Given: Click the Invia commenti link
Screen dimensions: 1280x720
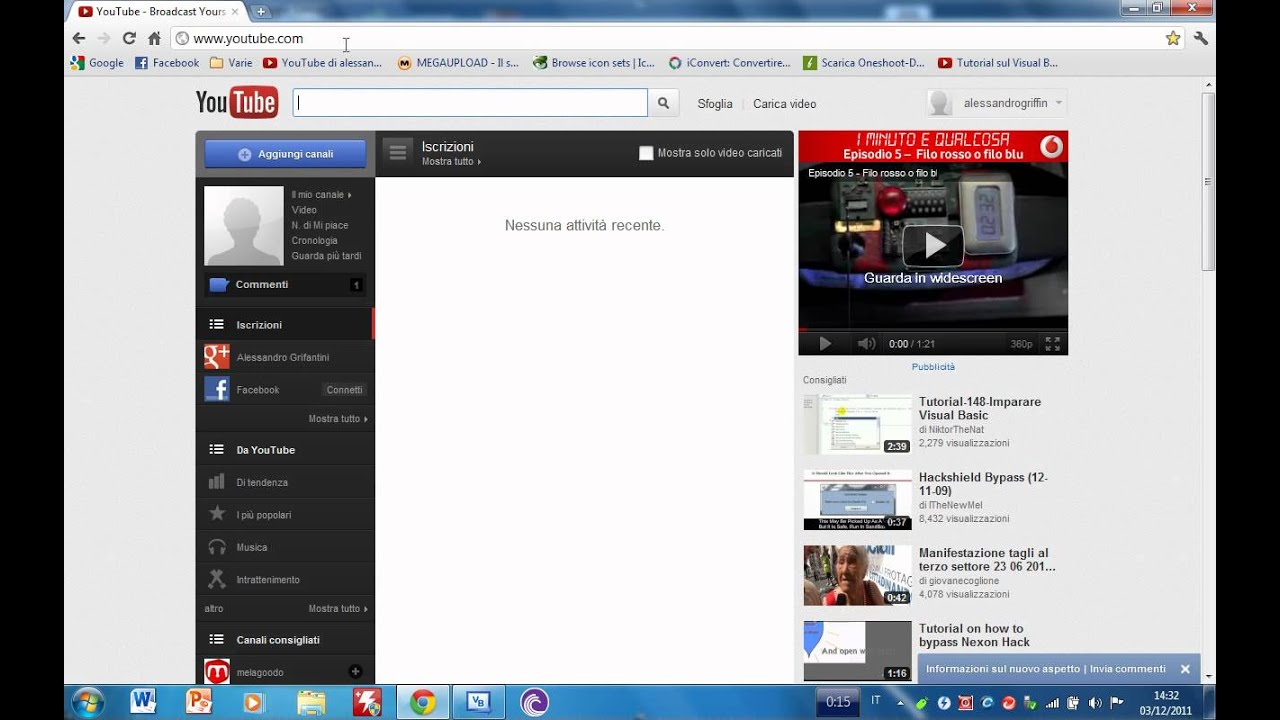Looking at the screenshot, I should click(1128, 669).
